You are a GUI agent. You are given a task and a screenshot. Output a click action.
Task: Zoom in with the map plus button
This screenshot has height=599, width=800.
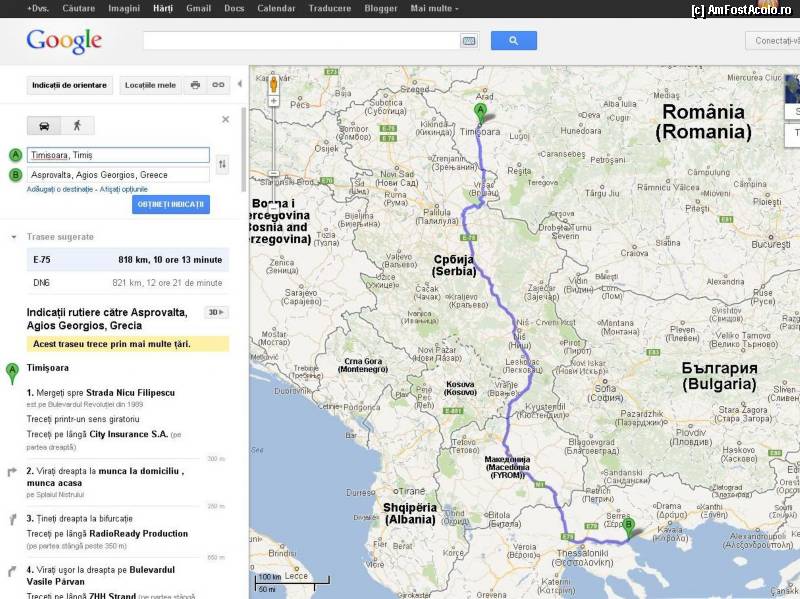[x=273, y=102]
